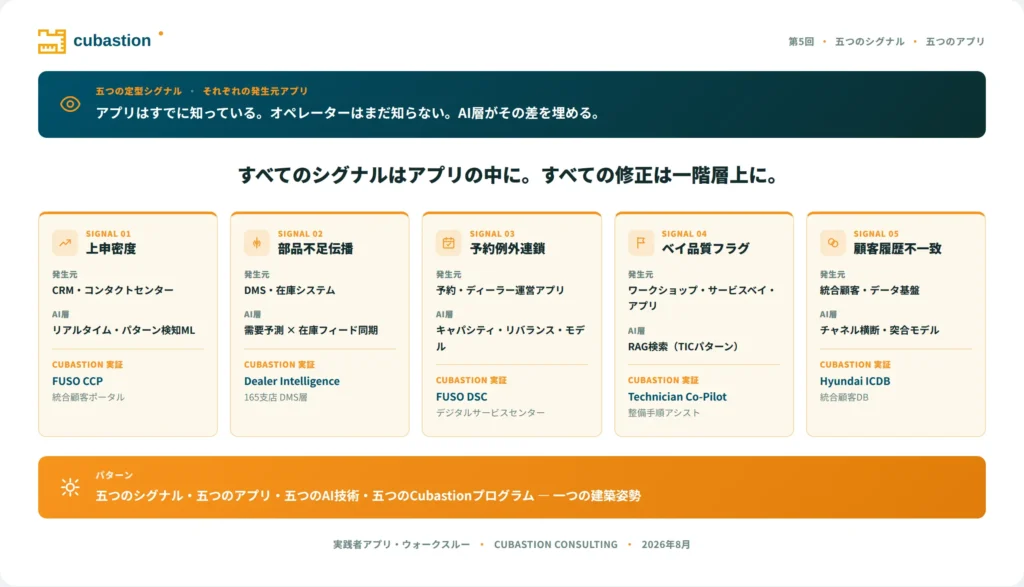Click the eye icon in the teal banner
Viewport: 1024px width, 587px height.
[70, 104]
